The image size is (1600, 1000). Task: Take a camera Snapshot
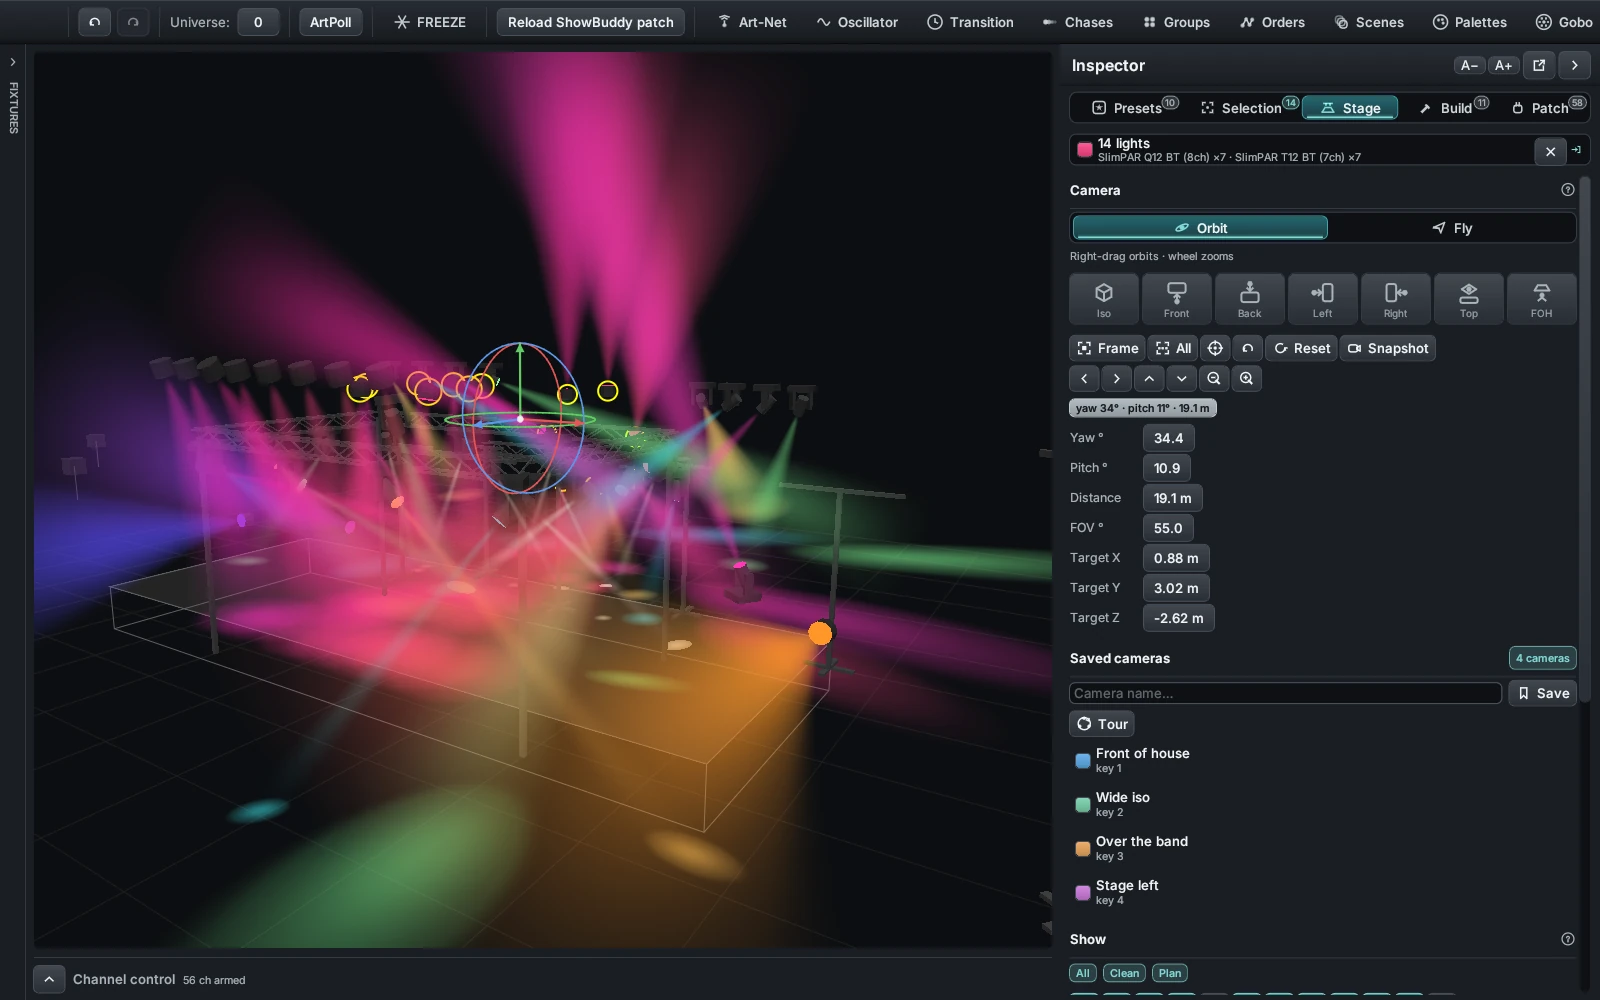pos(1388,348)
